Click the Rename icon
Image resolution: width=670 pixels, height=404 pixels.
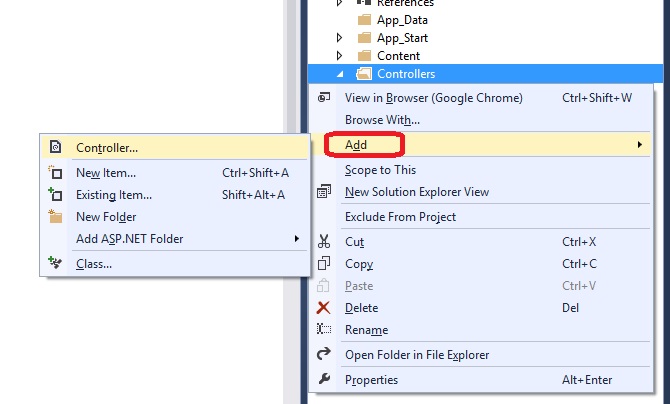[x=323, y=330]
